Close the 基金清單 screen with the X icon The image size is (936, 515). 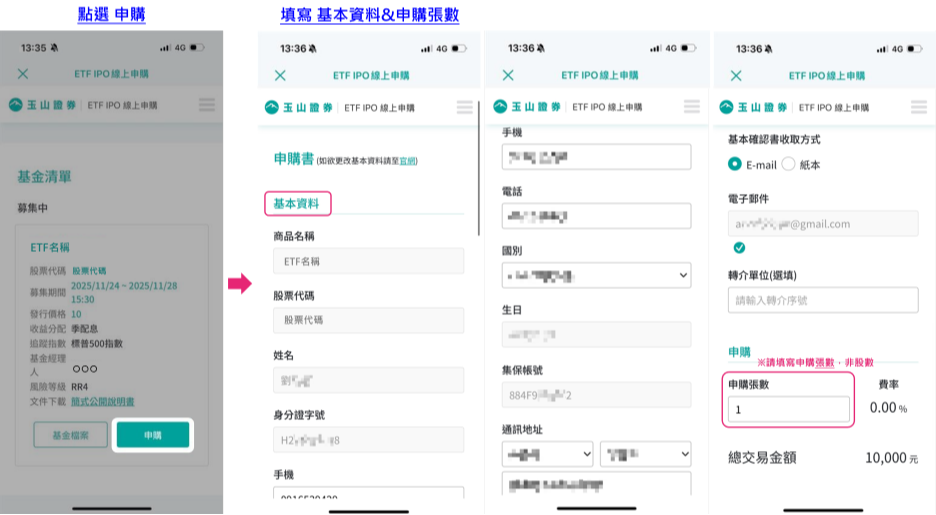[23, 74]
